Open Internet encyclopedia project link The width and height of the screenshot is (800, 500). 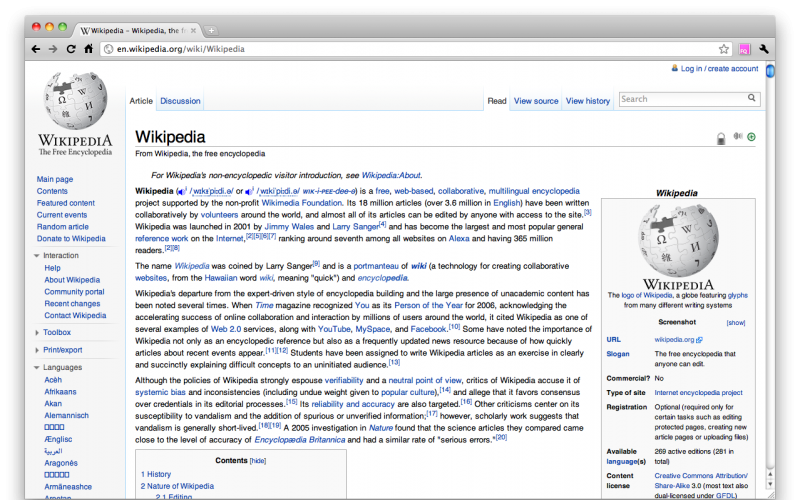698,393
